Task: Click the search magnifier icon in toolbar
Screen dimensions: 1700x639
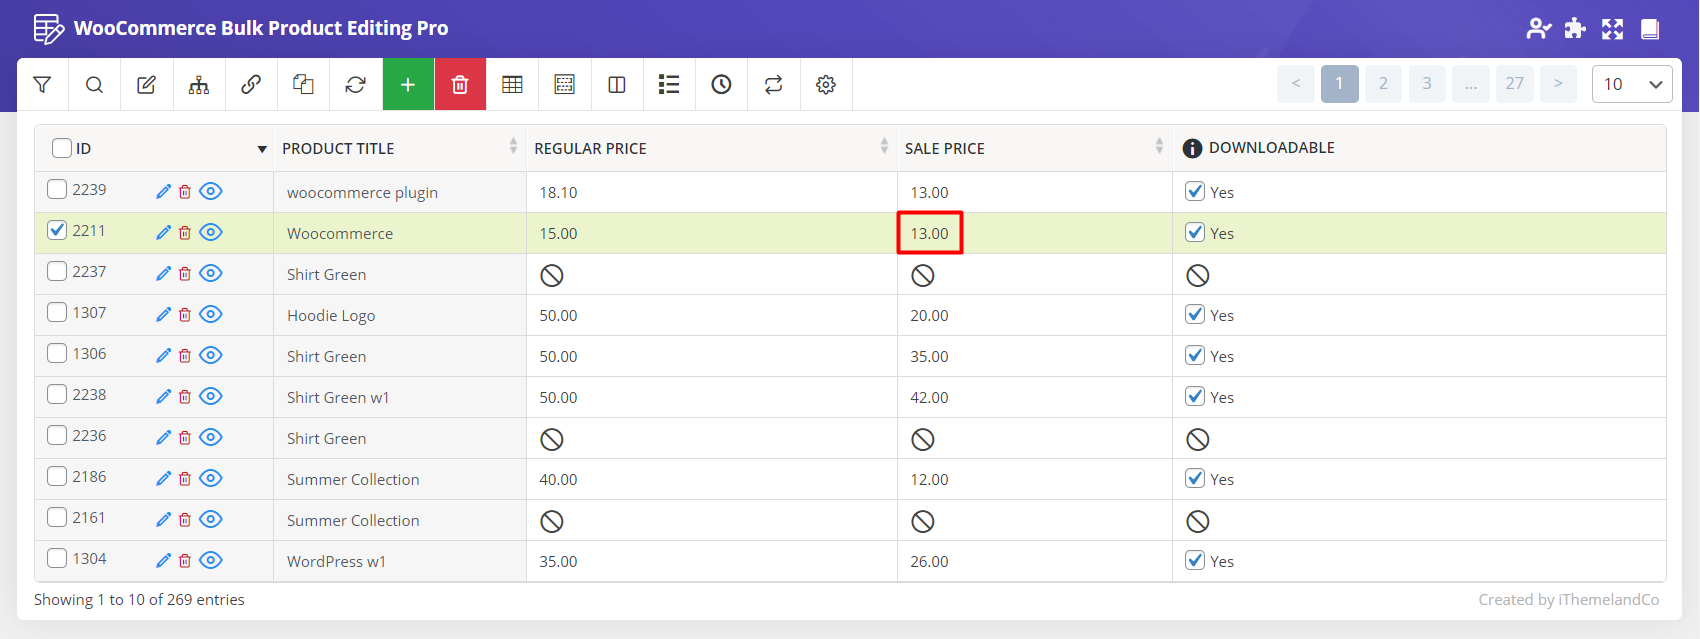Action: 94,85
